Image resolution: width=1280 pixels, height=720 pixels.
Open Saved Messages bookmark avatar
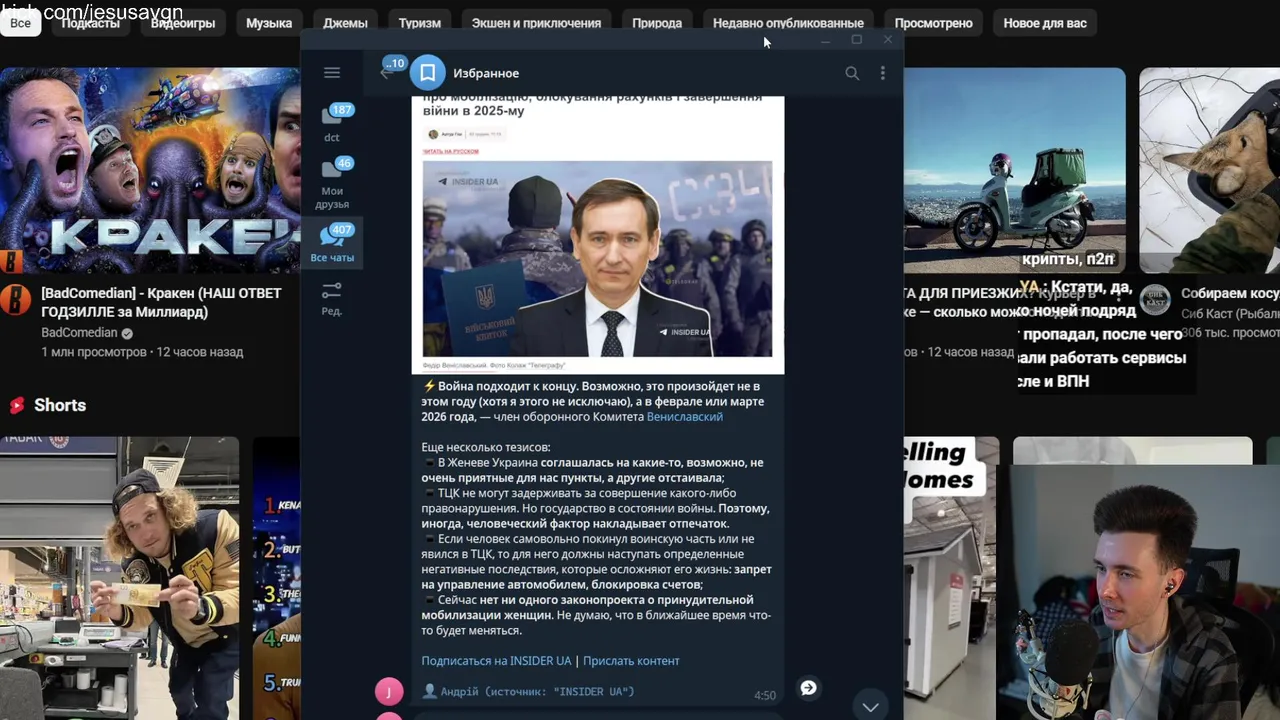(427, 73)
